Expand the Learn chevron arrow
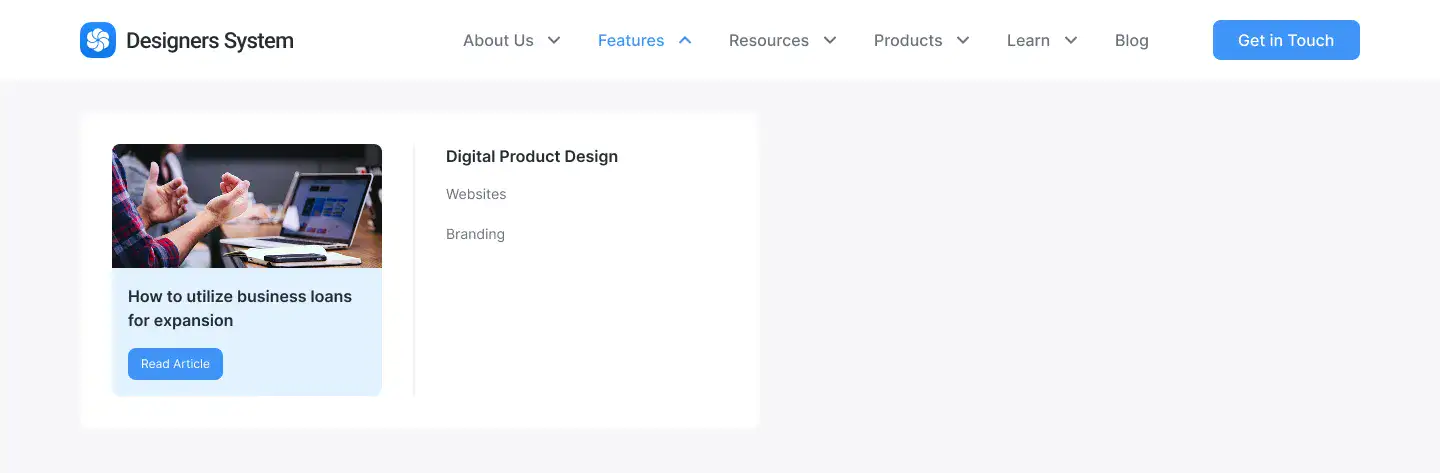 point(1071,40)
